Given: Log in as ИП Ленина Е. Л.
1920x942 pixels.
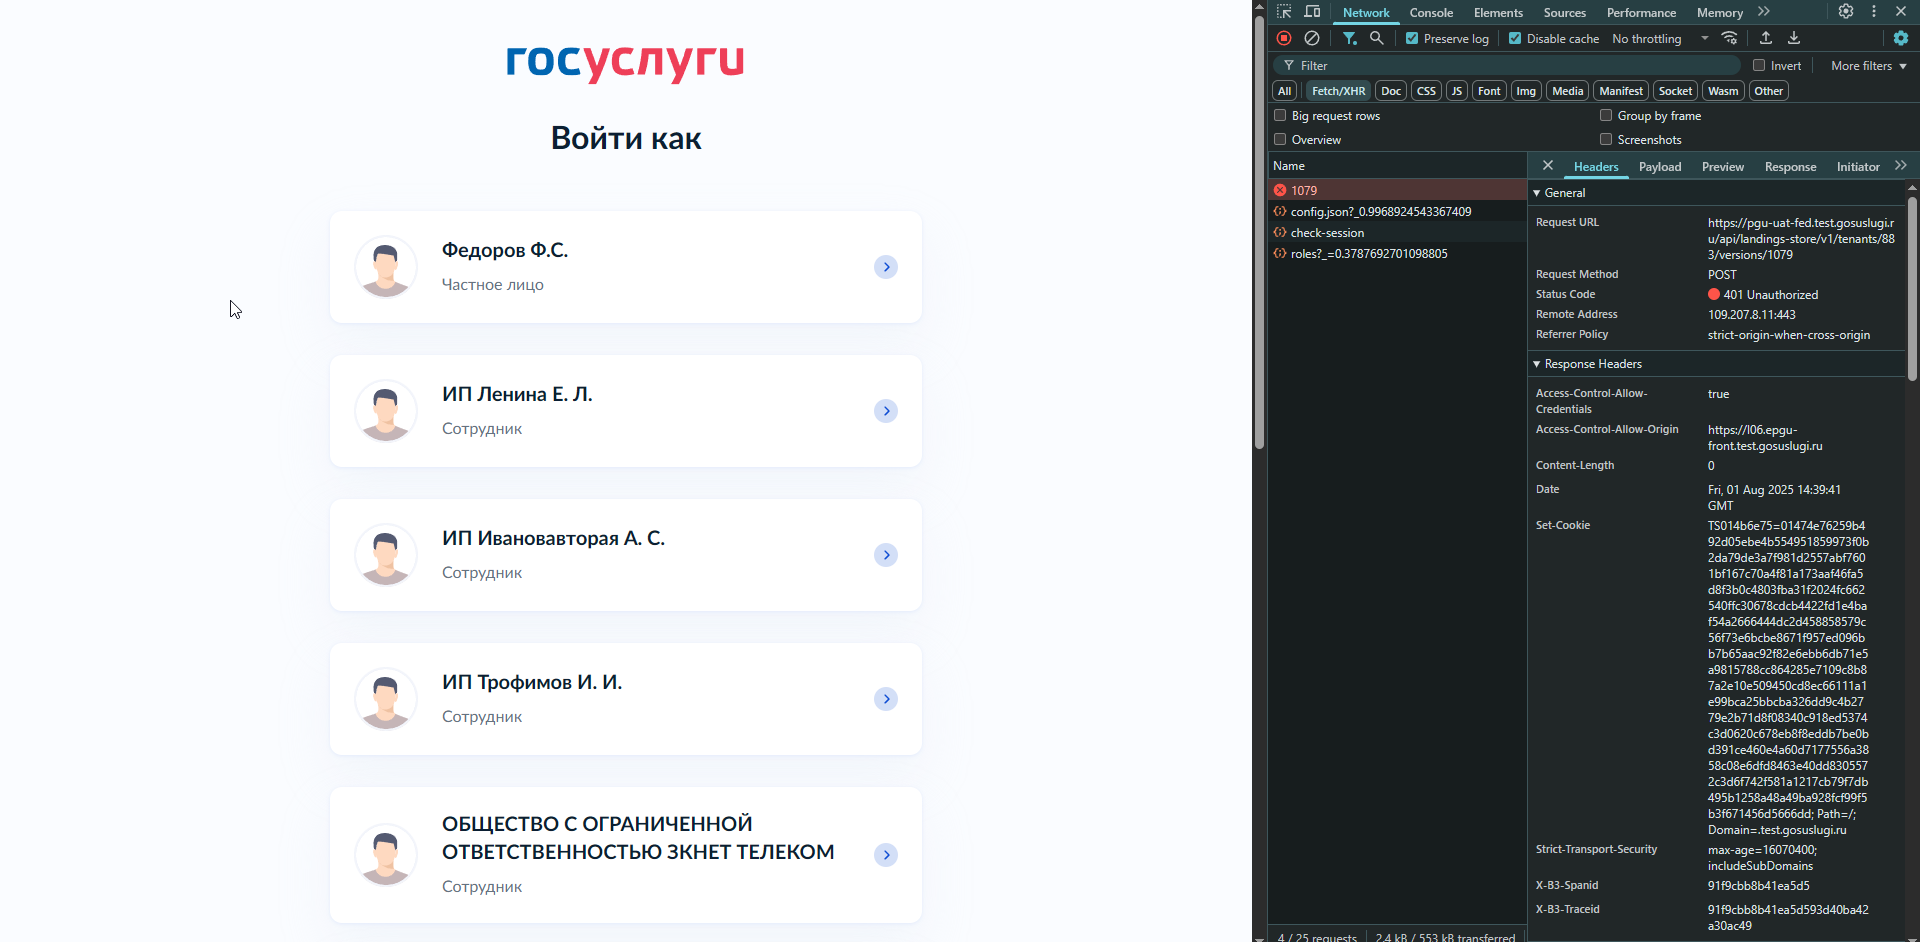Looking at the screenshot, I should [x=626, y=411].
